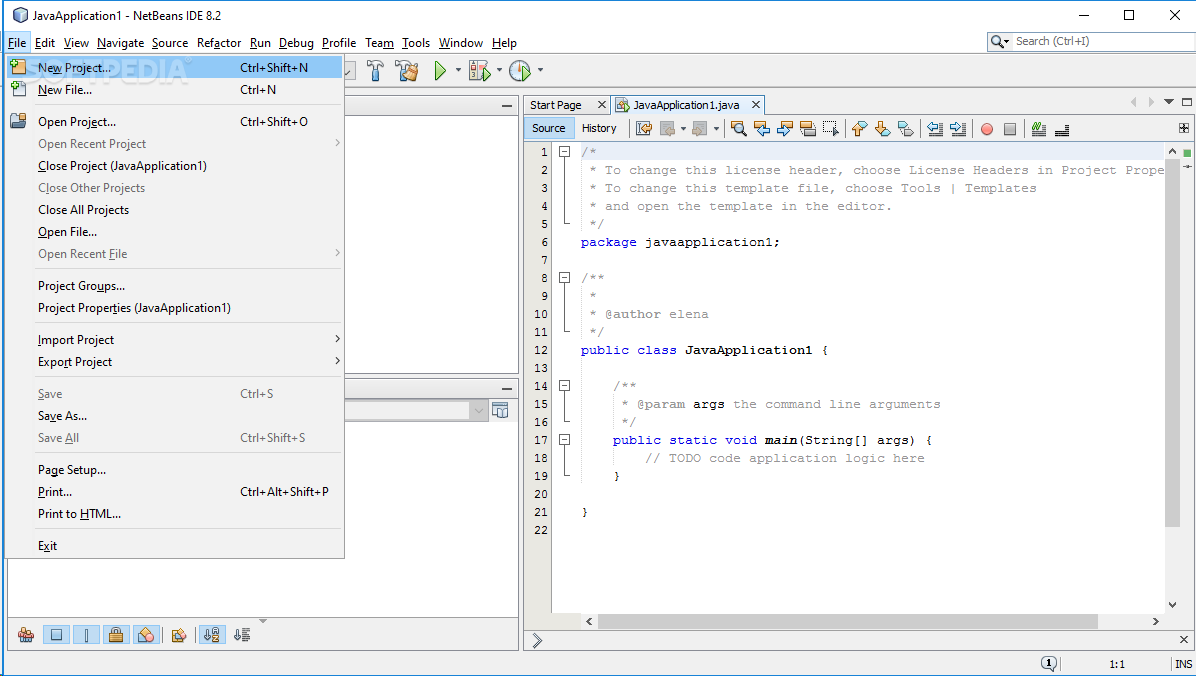Click the editor scrollbar down arrow
This screenshot has height=676, width=1196.
1172,604
